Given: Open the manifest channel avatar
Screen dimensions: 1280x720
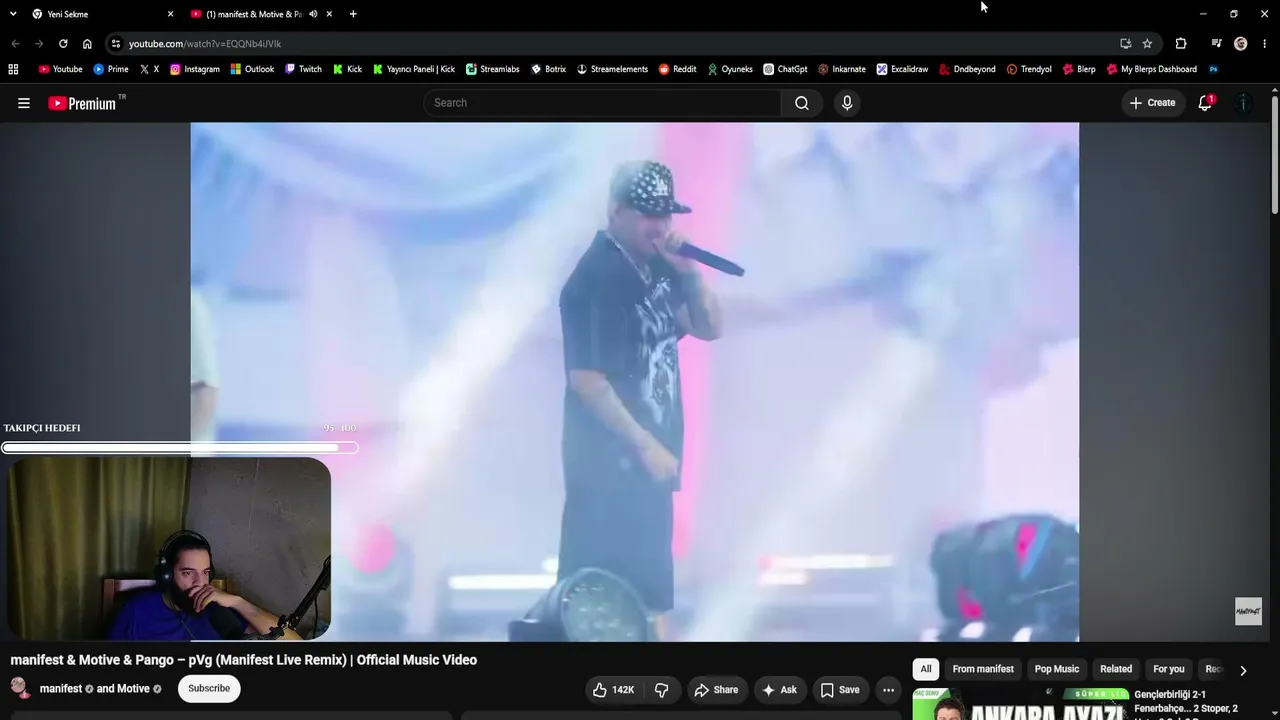Looking at the screenshot, I should (20, 688).
